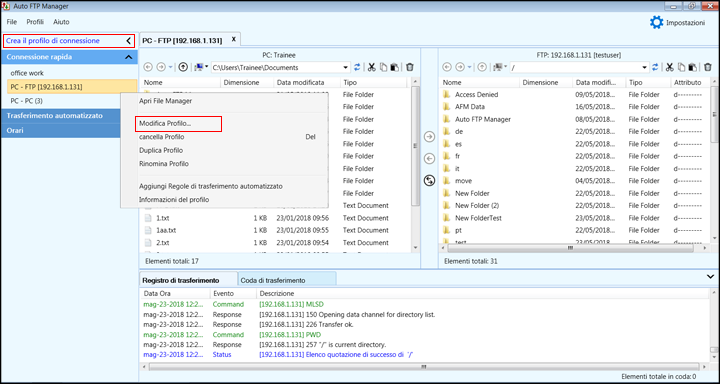The height and width of the screenshot is (384, 720).
Task: Click the synchronize folders circular icon
Action: tap(429, 181)
